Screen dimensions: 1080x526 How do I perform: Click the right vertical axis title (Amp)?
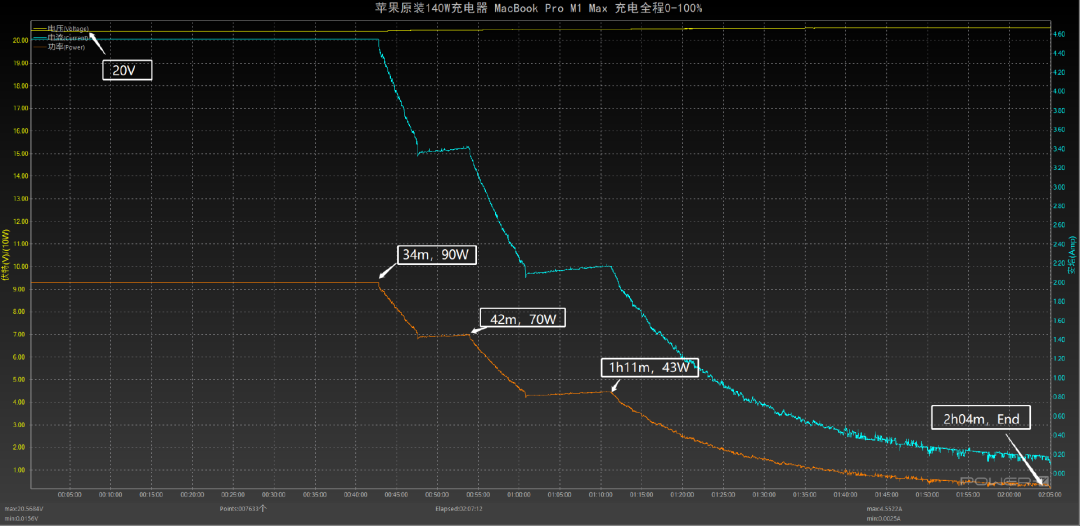(x=1074, y=253)
